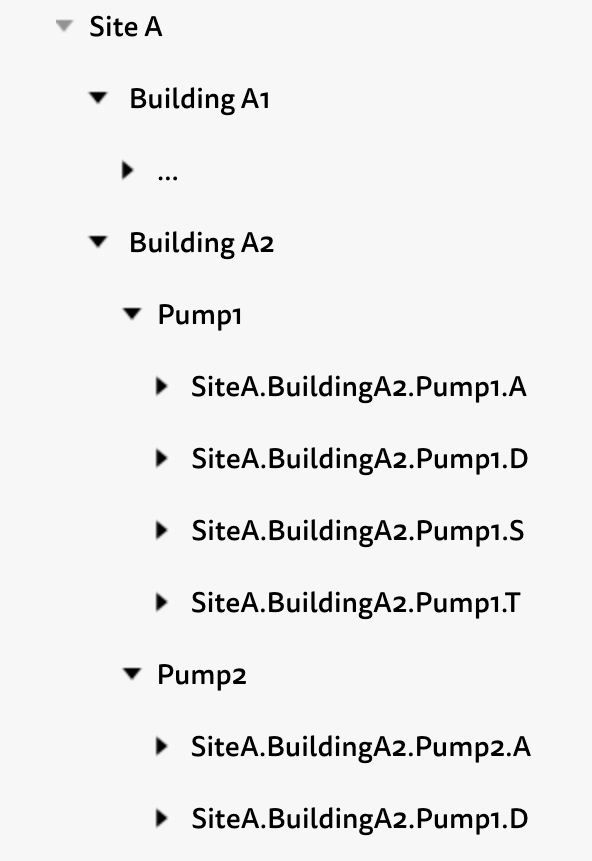Expand arrow beside SiteA.BuildingA2.Pump1.S
The height and width of the screenshot is (861, 592).
coord(161,530)
